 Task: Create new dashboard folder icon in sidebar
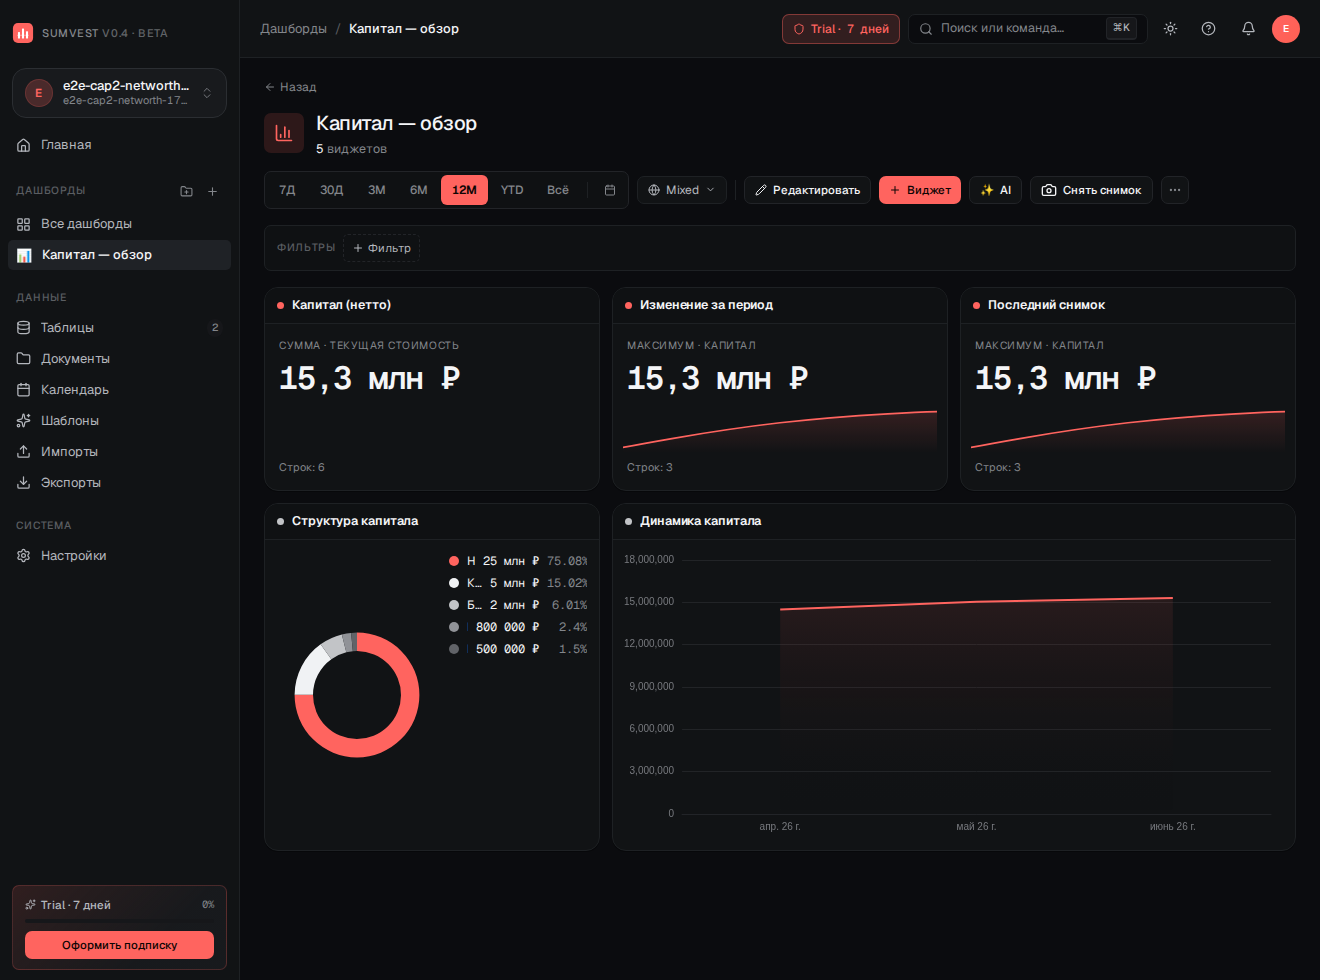(x=186, y=191)
